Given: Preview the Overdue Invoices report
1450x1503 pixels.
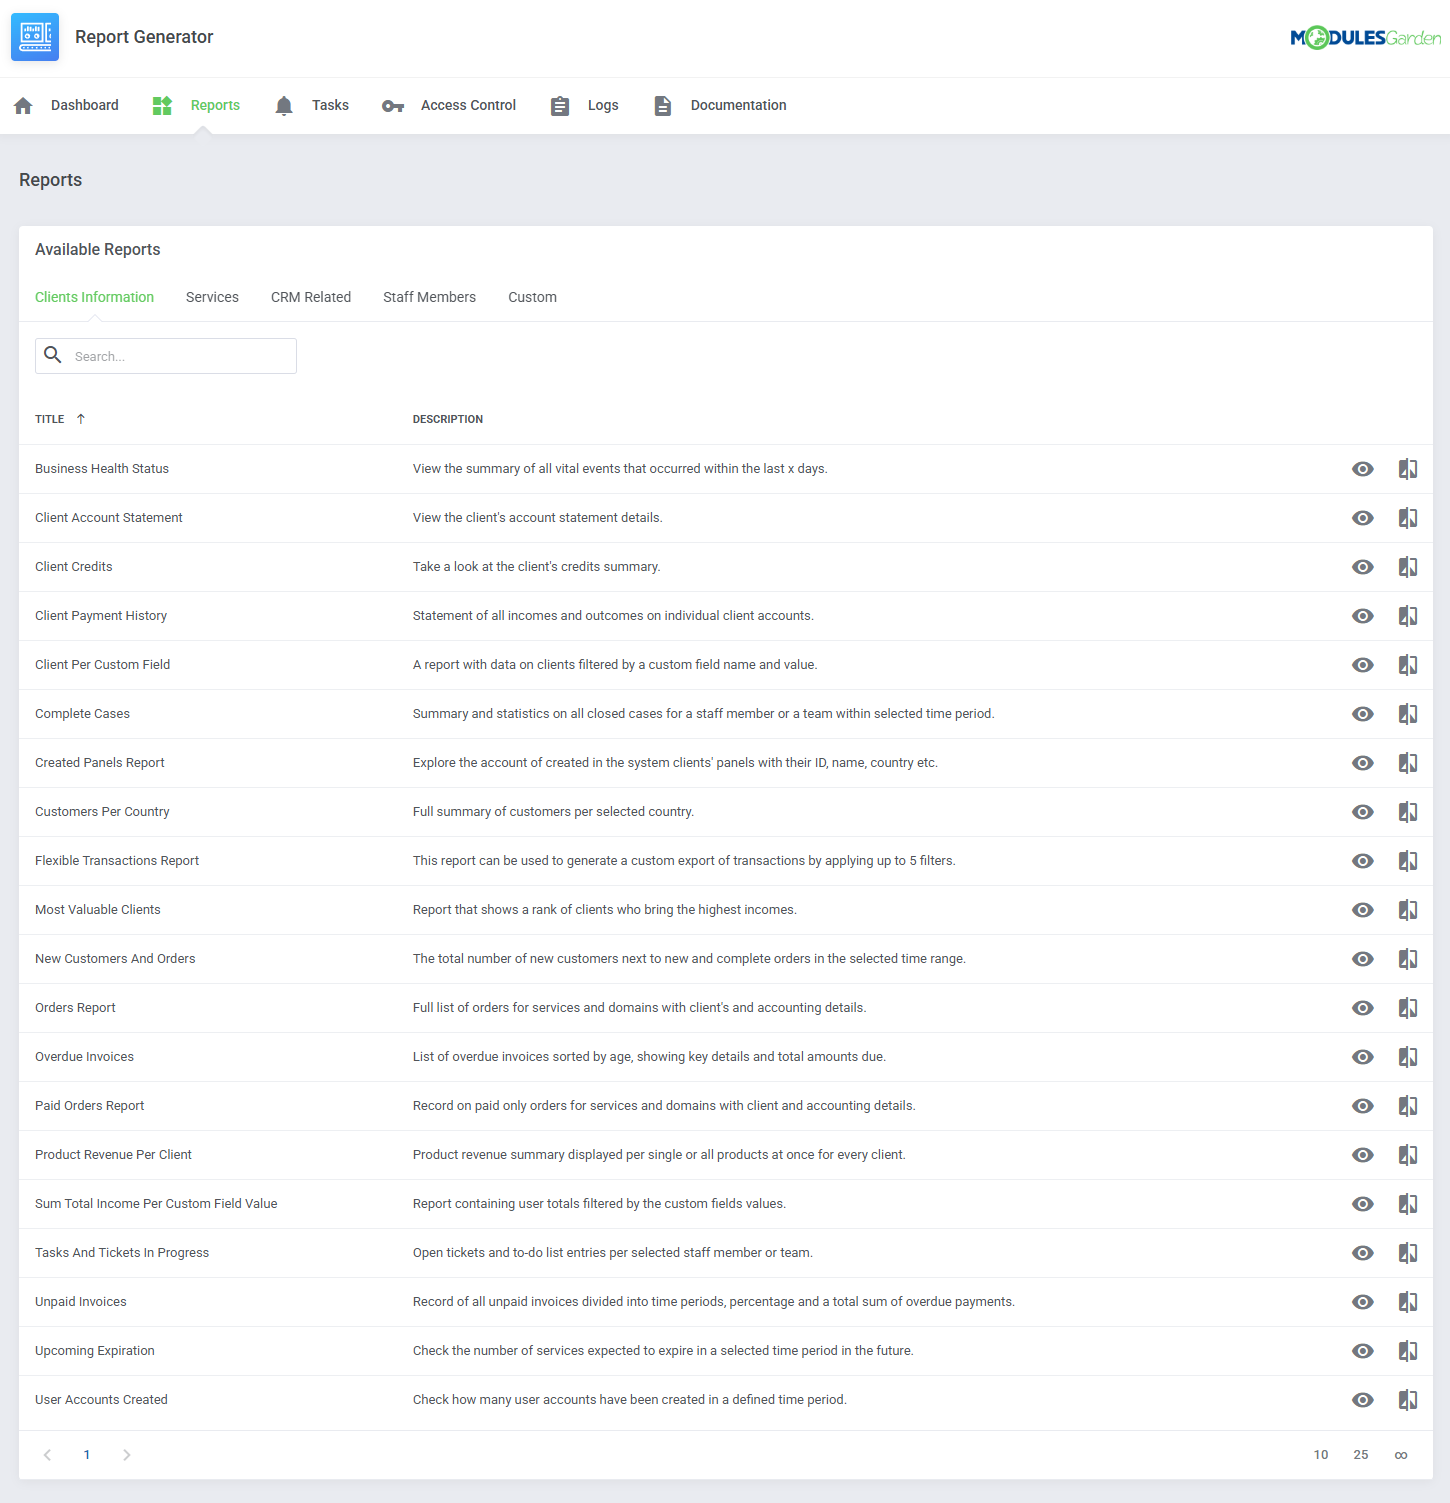Looking at the screenshot, I should [1362, 1056].
